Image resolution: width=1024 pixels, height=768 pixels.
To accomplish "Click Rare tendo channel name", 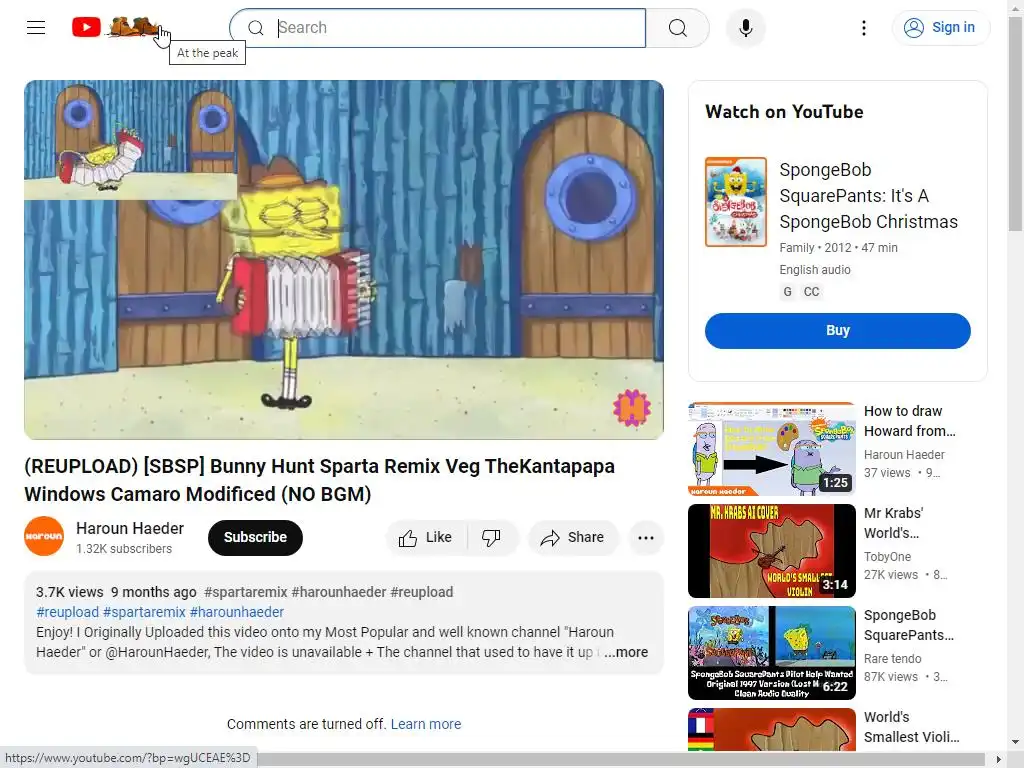I will (893, 659).
